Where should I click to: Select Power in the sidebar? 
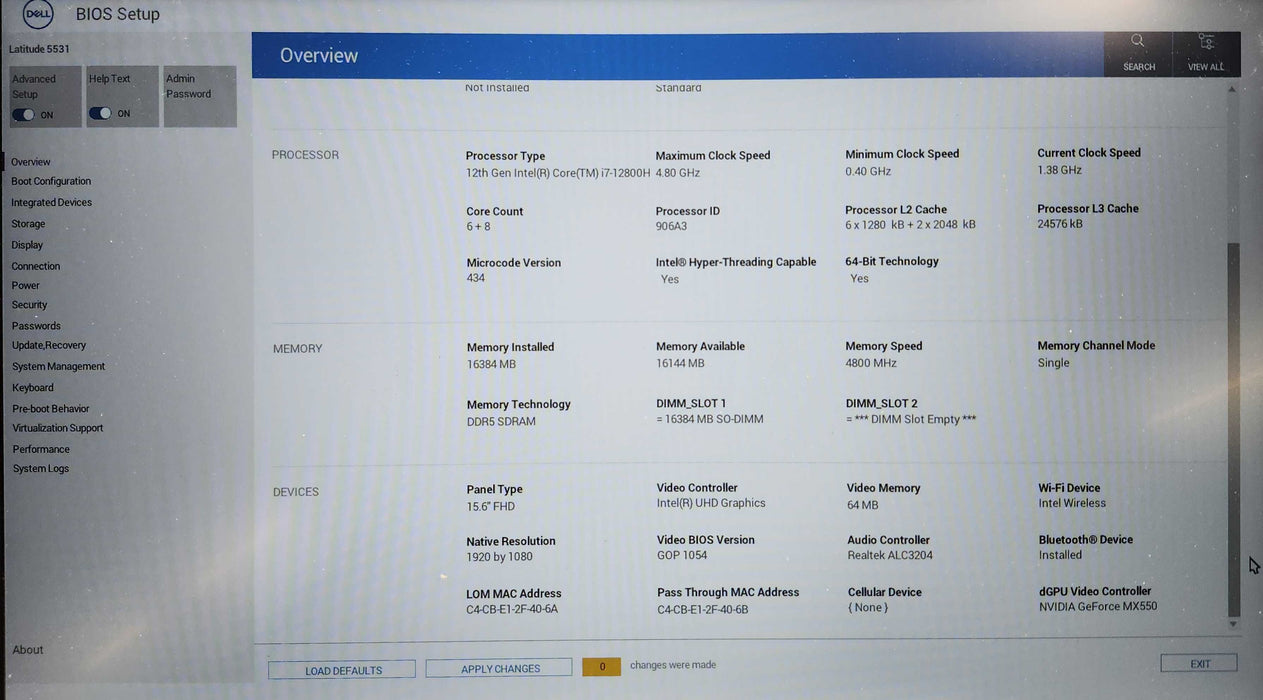(26, 285)
